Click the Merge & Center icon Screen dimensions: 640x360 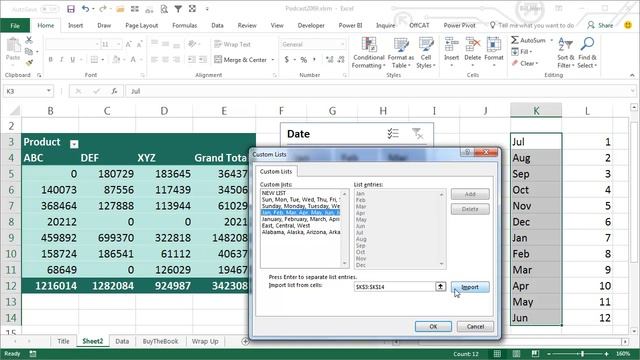(x=218, y=60)
